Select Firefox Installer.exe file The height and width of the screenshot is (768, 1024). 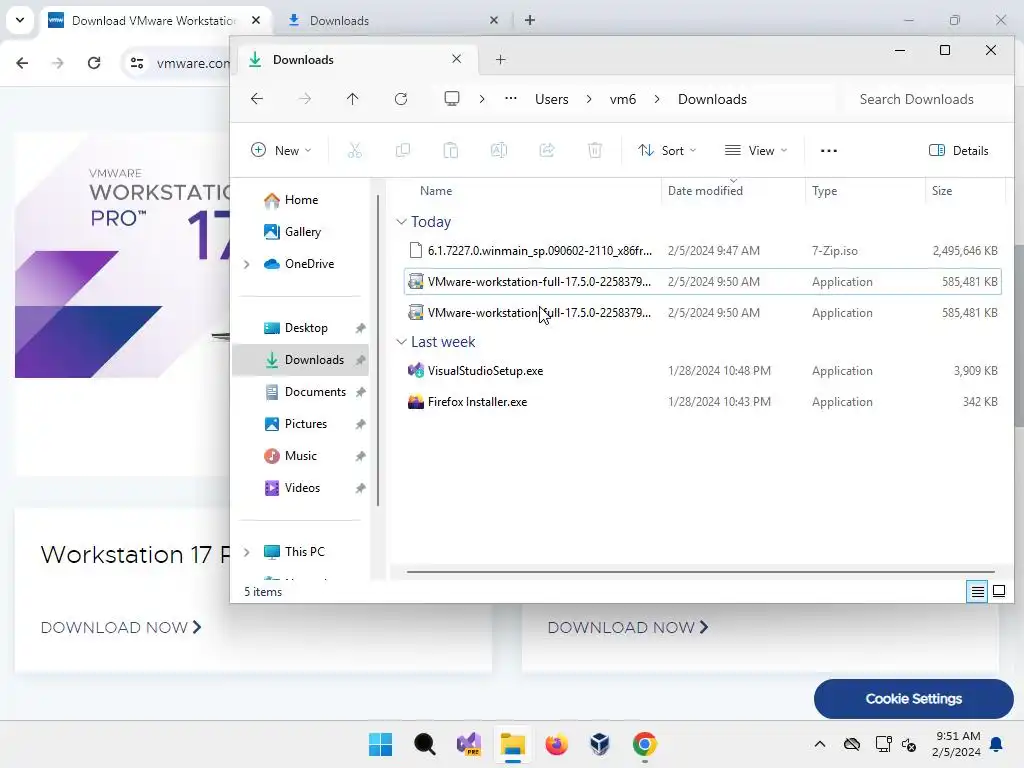point(702,402)
